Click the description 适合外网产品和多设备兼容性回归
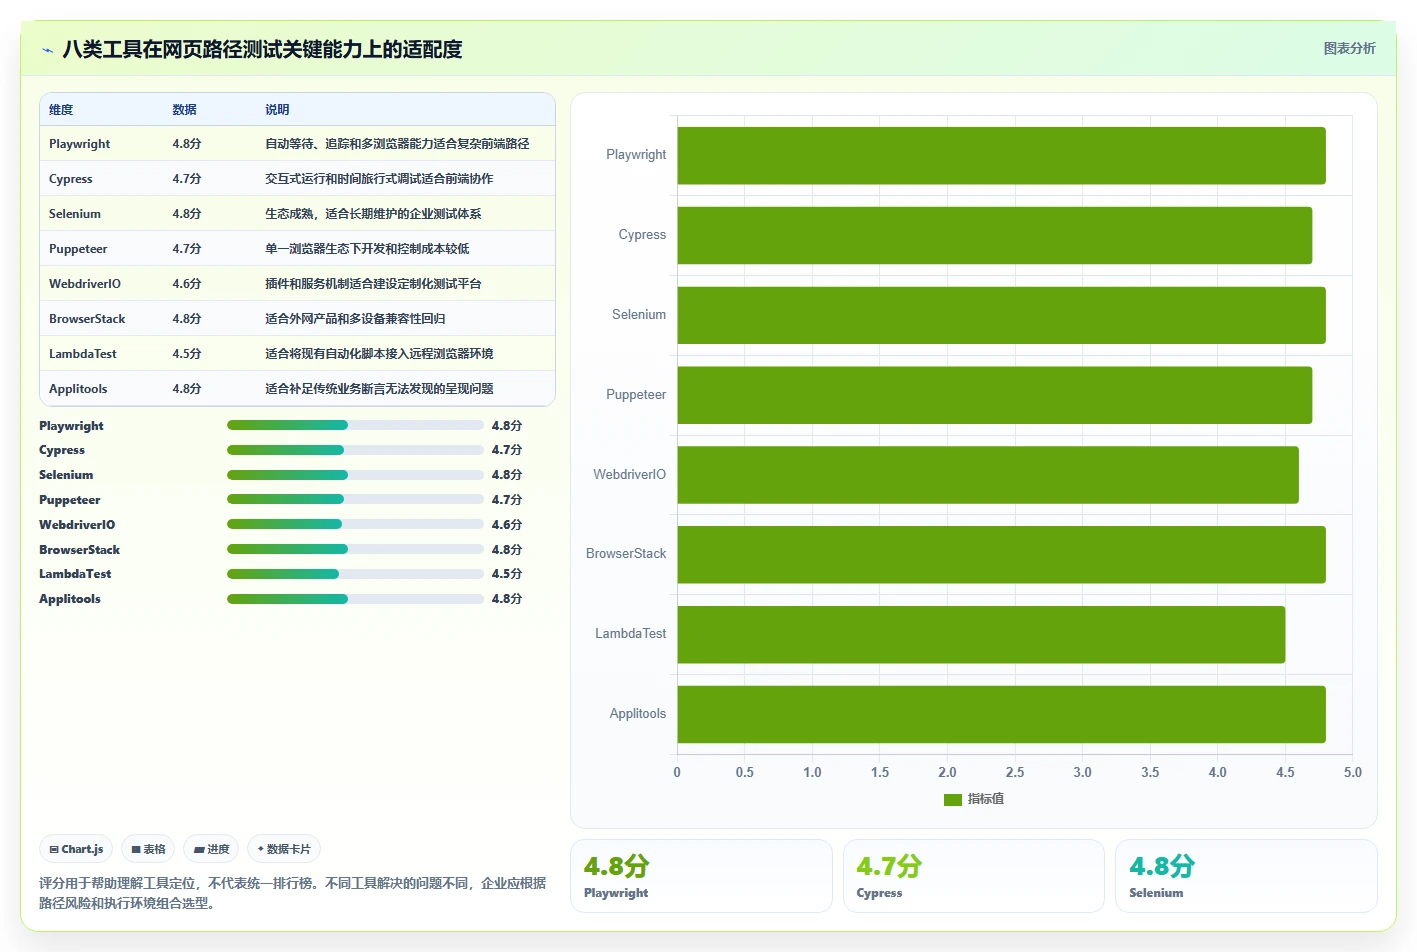The width and height of the screenshot is (1417, 952). pos(355,319)
